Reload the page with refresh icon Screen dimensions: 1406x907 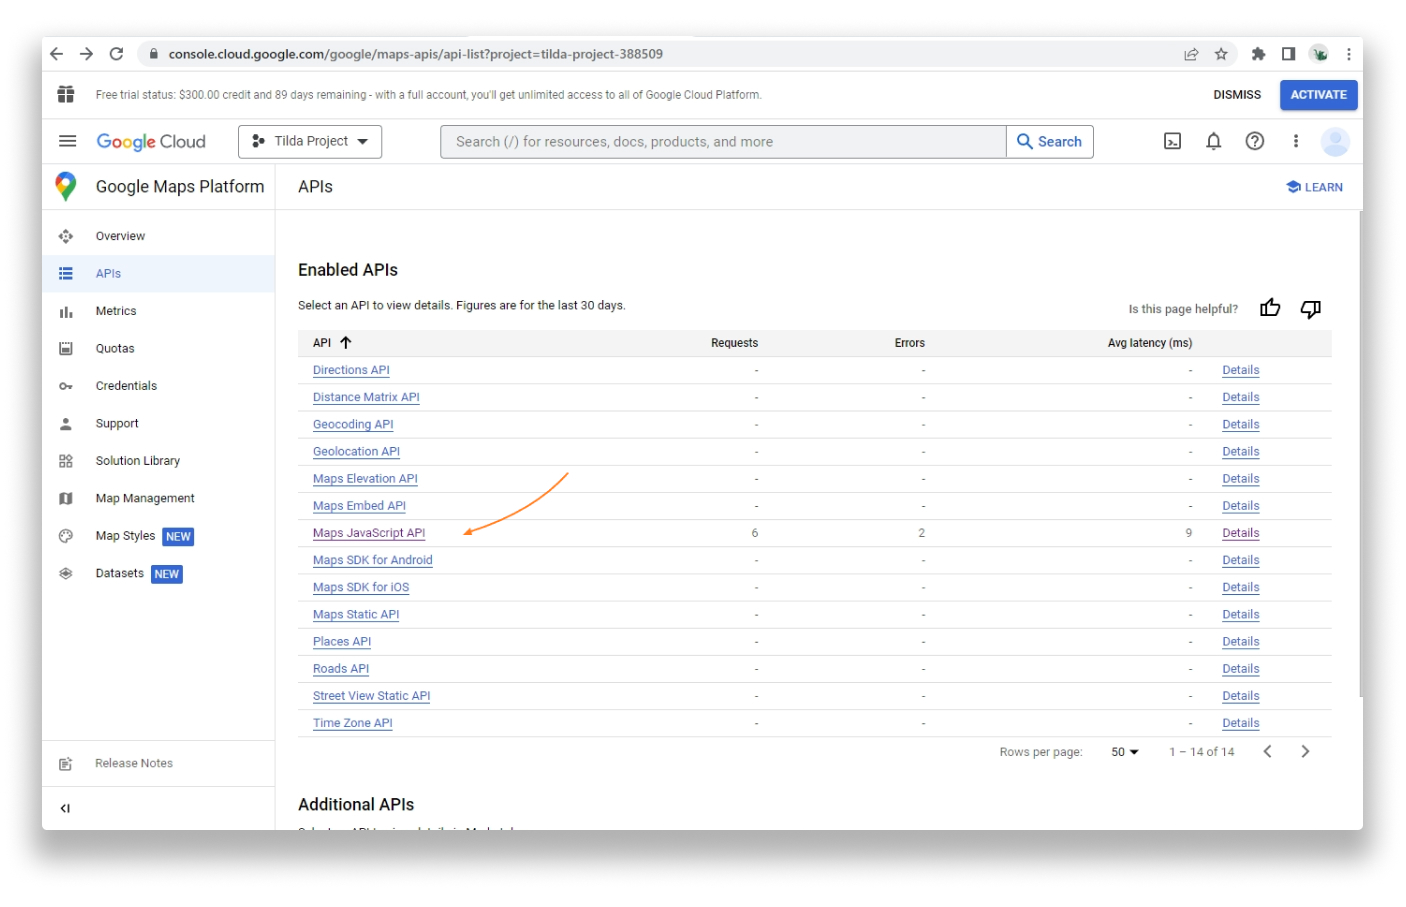pos(117,54)
